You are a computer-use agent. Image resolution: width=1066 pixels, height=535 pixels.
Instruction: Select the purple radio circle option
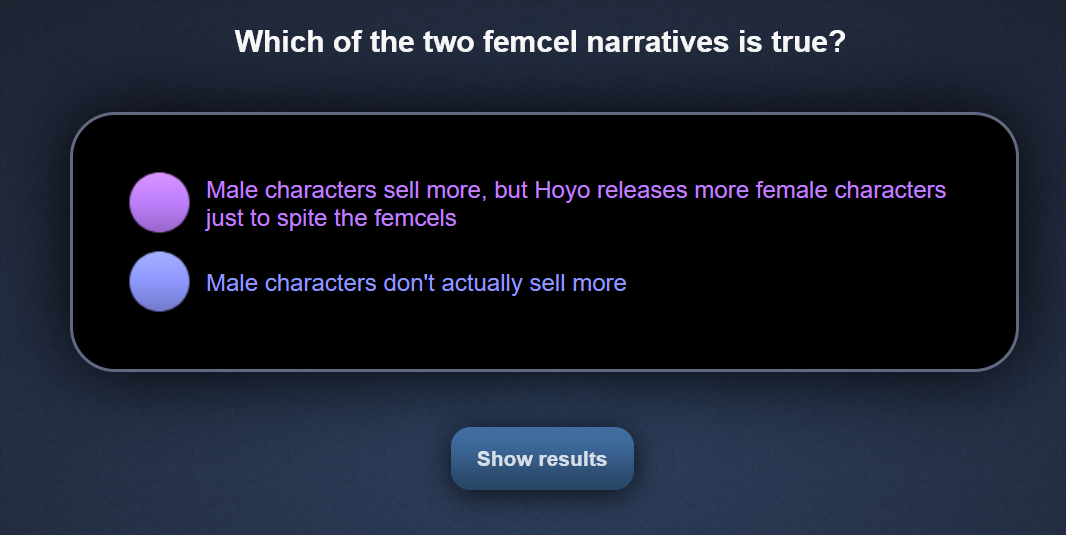(x=159, y=203)
